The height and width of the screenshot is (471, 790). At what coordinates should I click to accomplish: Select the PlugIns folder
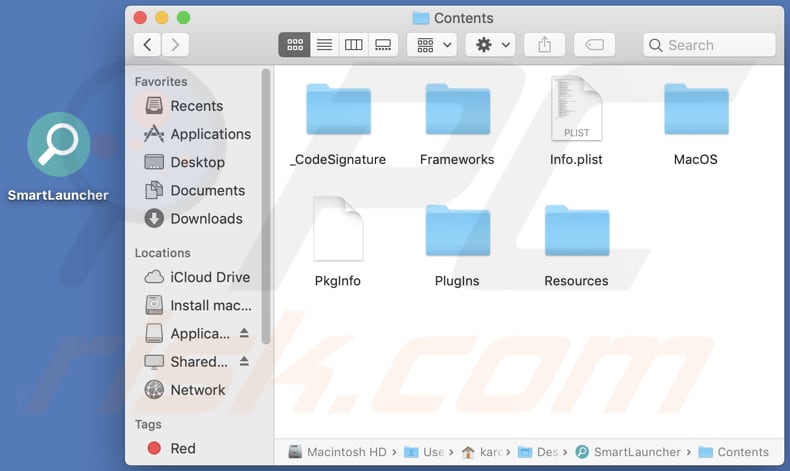pos(457,246)
